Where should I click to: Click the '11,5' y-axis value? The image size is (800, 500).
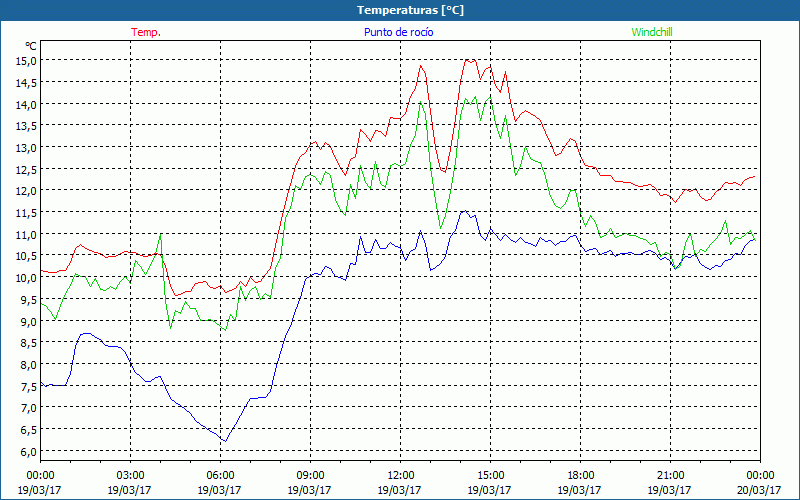click(x=27, y=213)
